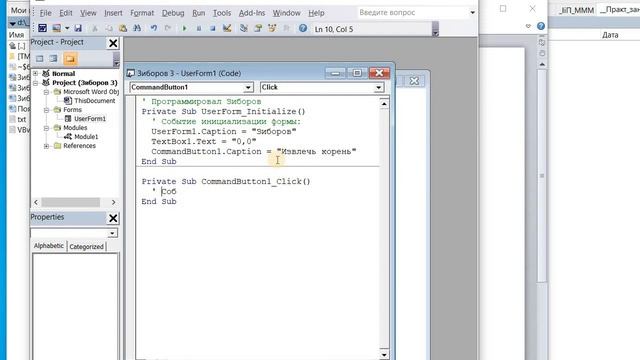Open the help question box dropdown arrow
The image size is (640, 360).
472,13
